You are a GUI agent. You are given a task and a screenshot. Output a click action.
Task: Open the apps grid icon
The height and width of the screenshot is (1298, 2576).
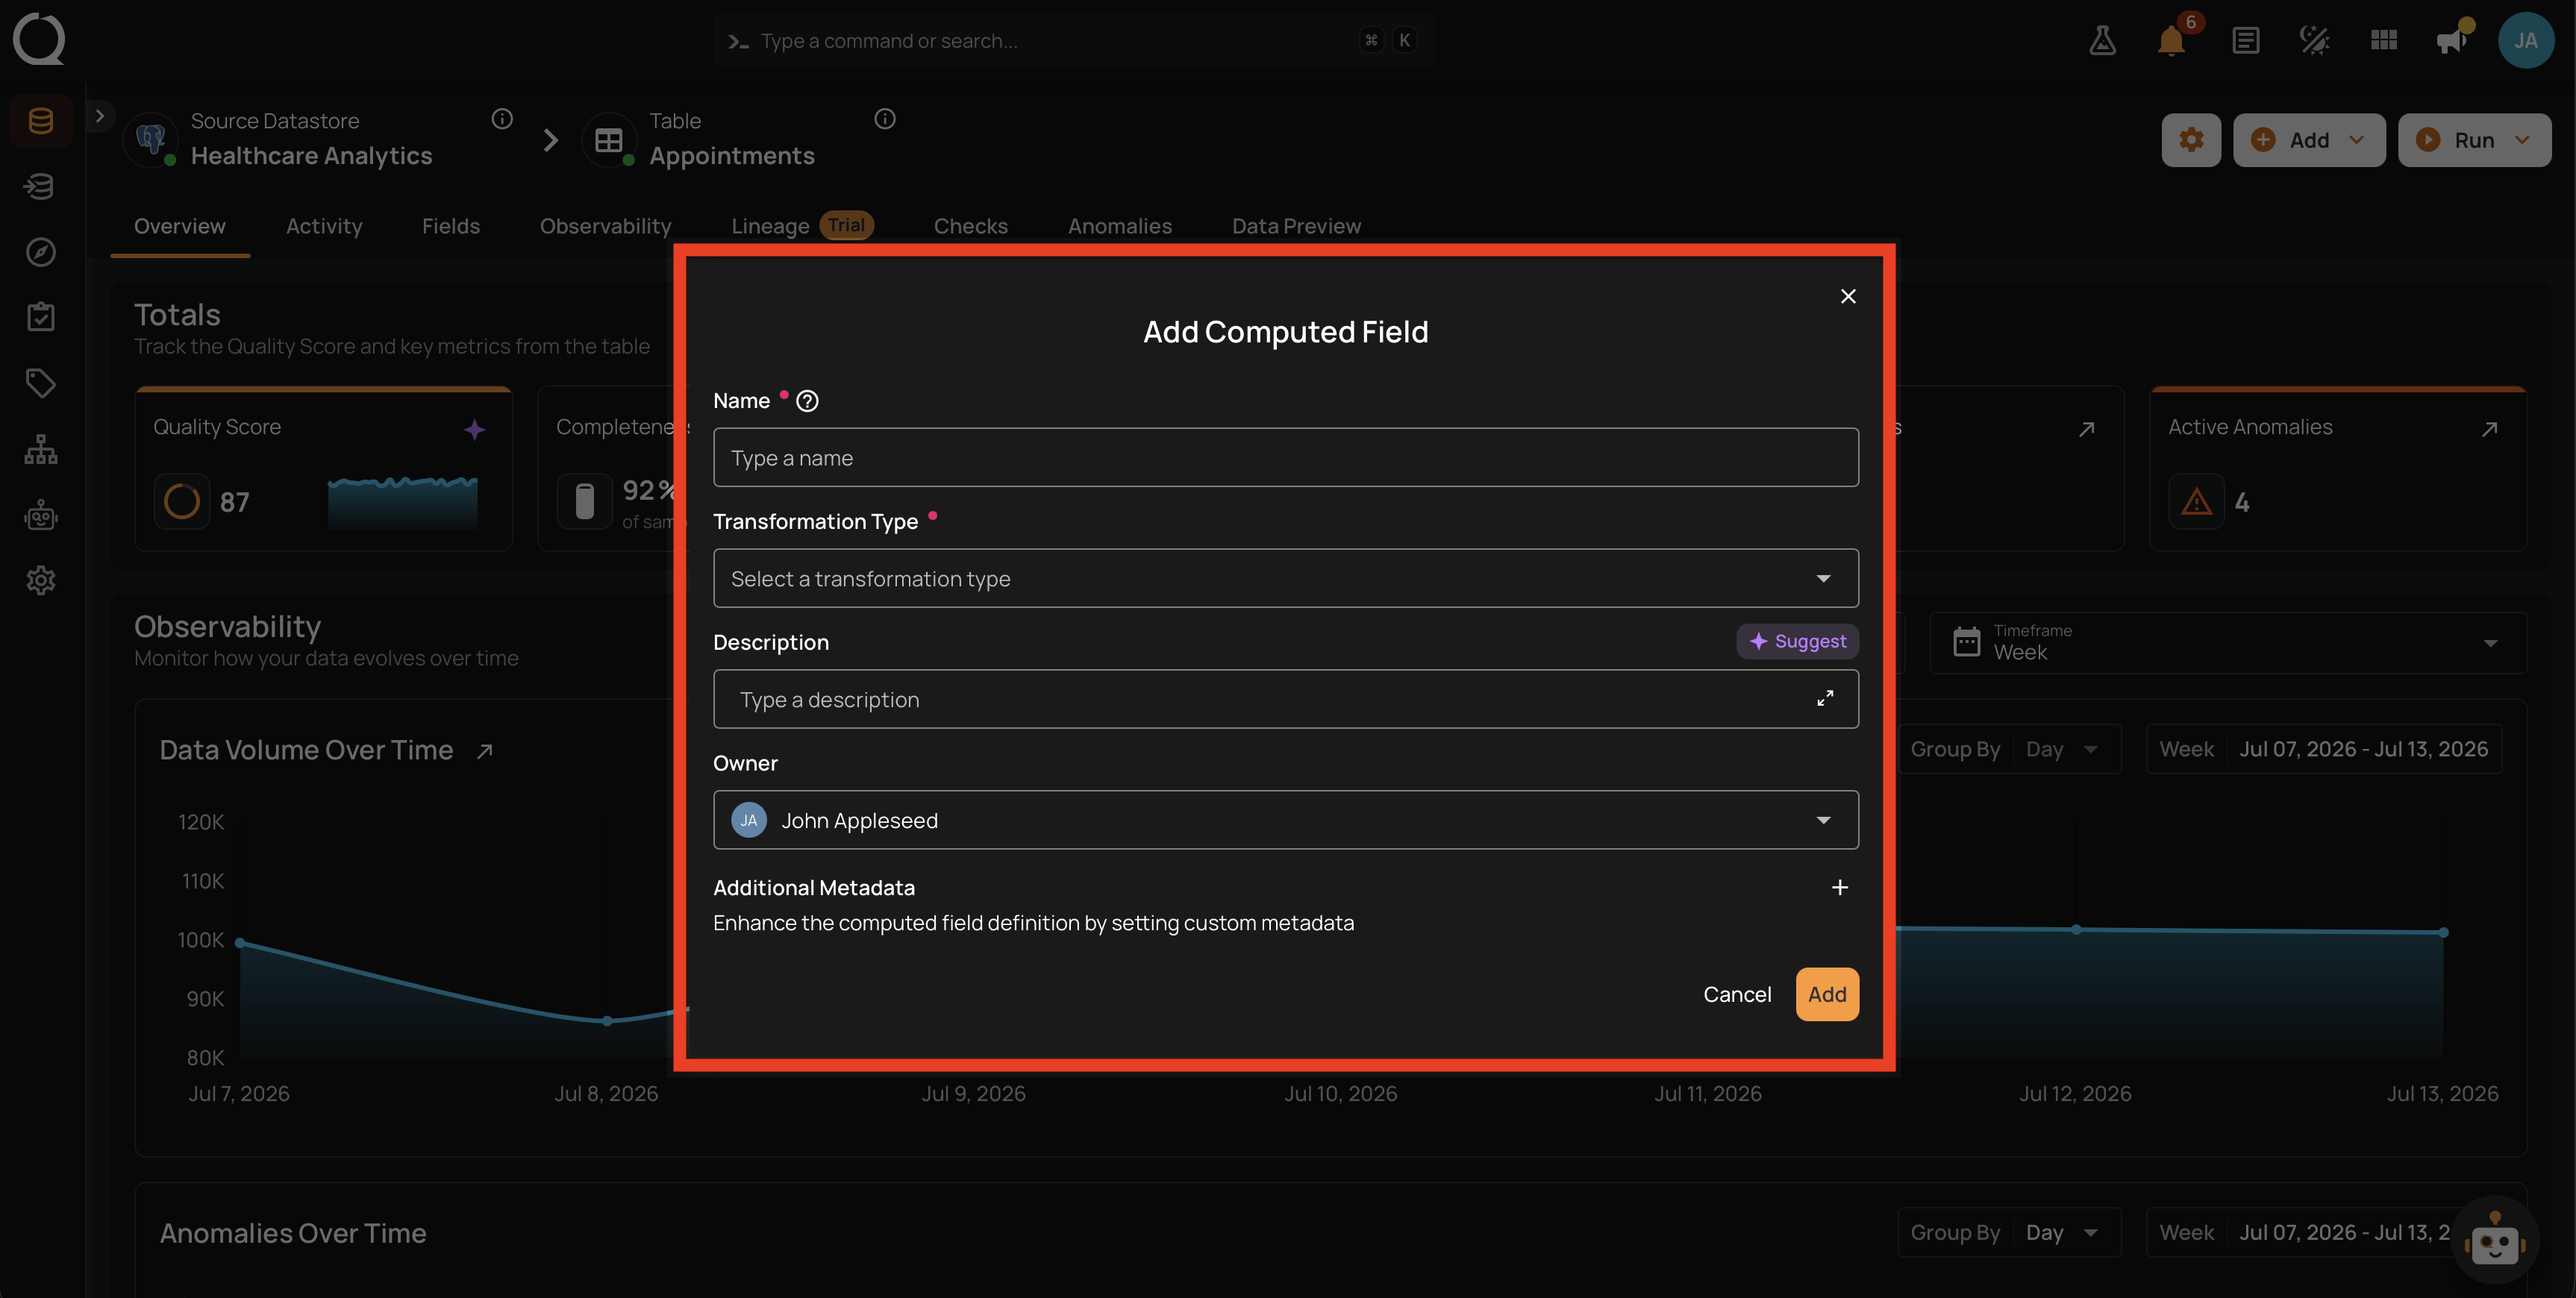coord(2383,40)
